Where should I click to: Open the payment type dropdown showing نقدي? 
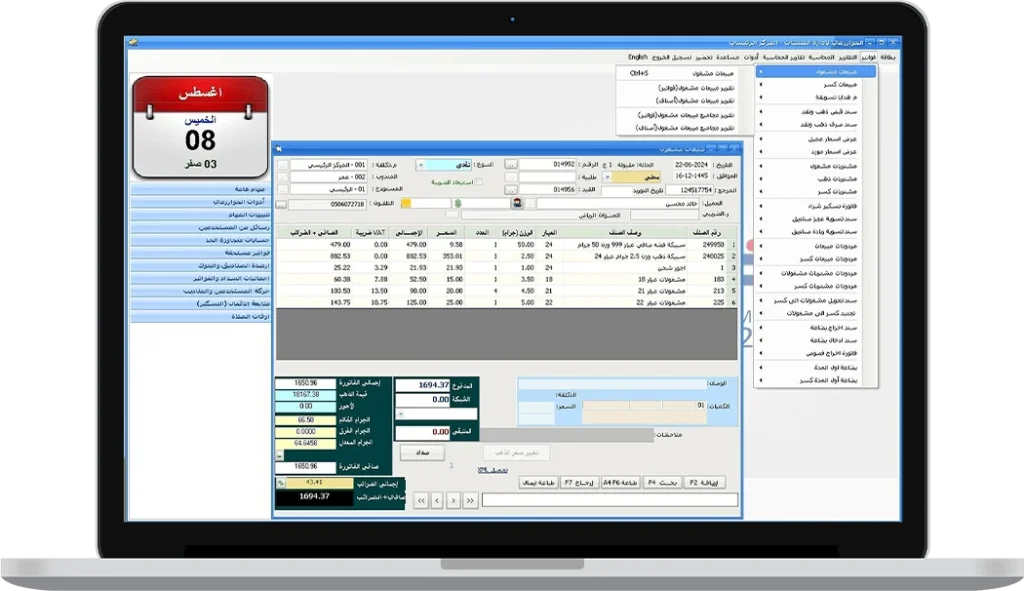(422, 165)
